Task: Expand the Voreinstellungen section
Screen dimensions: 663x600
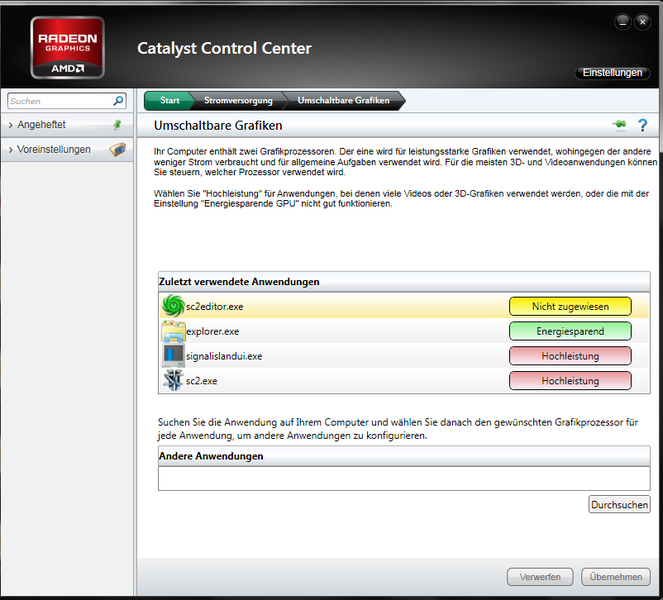Action: click(67, 149)
